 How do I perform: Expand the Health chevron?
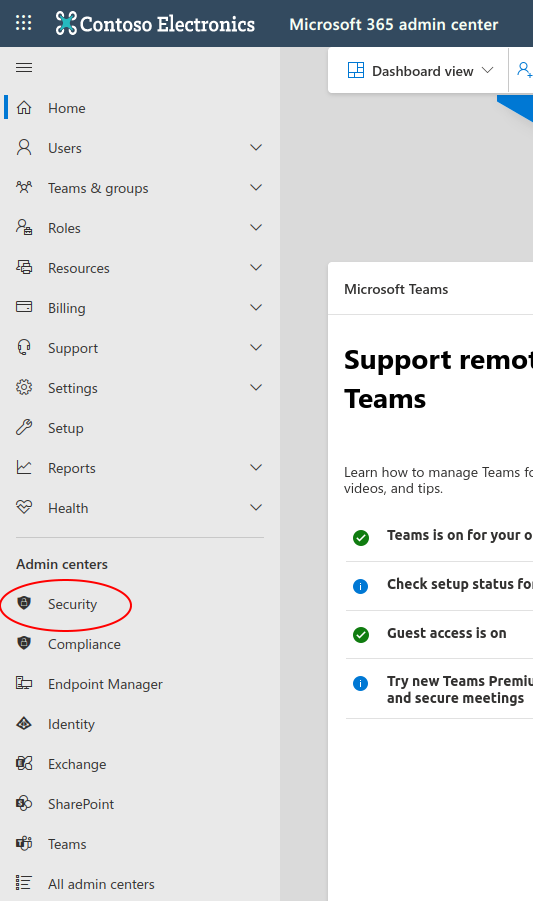pyautogui.click(x=256, y=507)
